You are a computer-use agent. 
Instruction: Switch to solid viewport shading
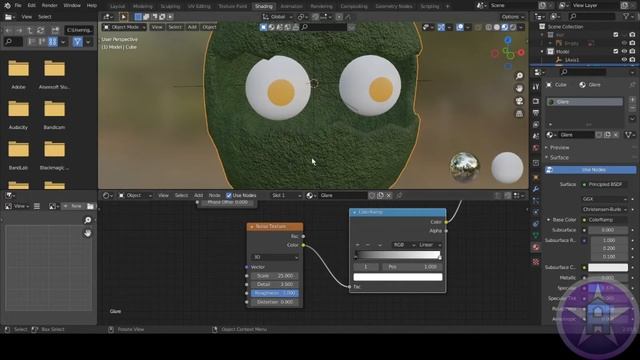[497, 27]
